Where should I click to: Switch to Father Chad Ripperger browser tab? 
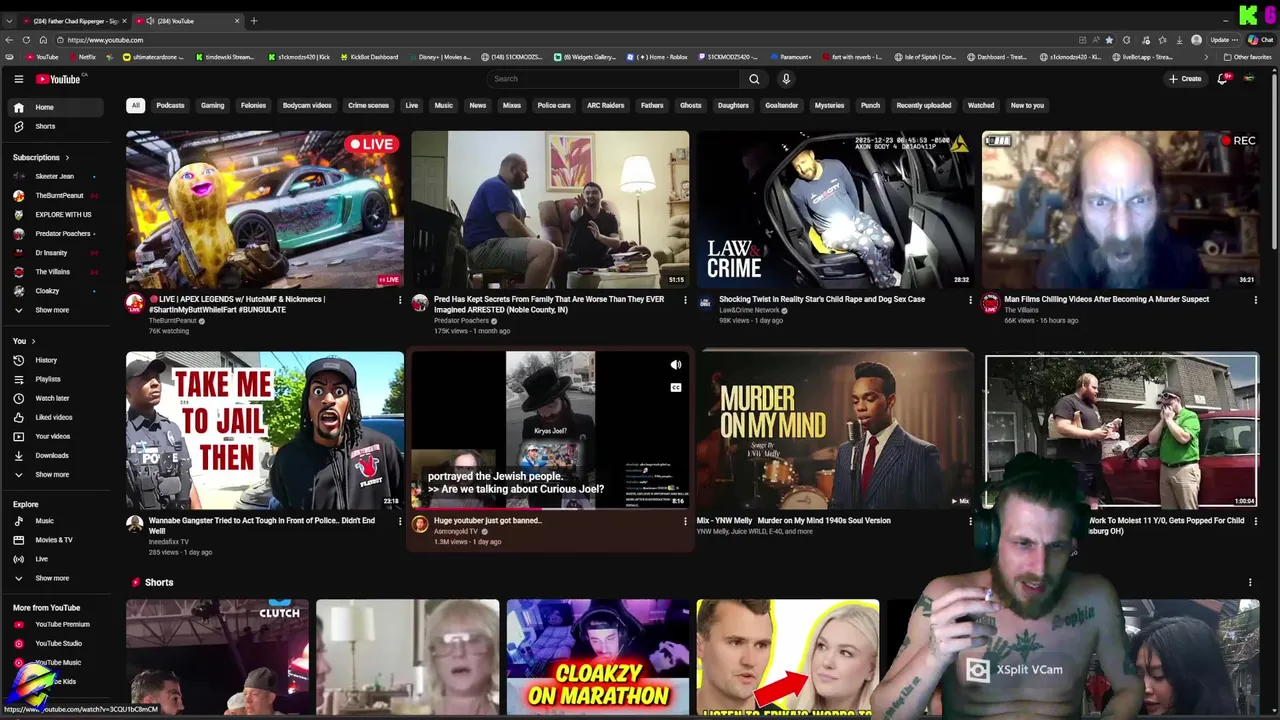75,21
